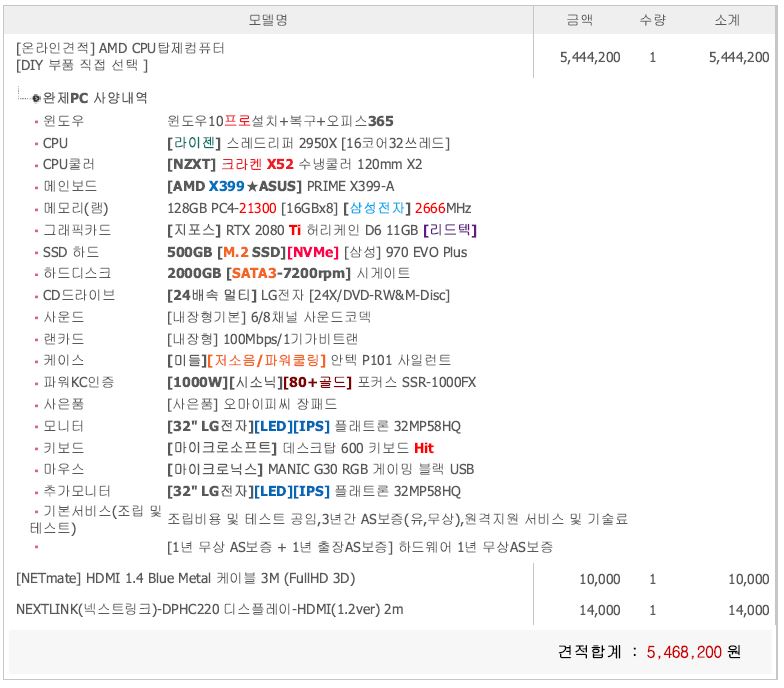Screen dimensions: 784x688
Task: Click the 수량 column header
Action: click(652, 20)
